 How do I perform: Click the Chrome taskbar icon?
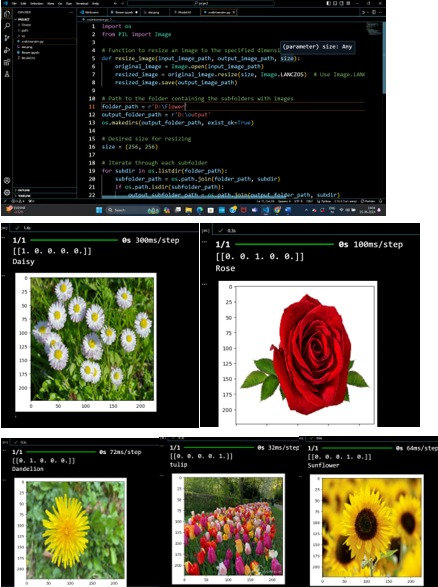click(277, 210)
